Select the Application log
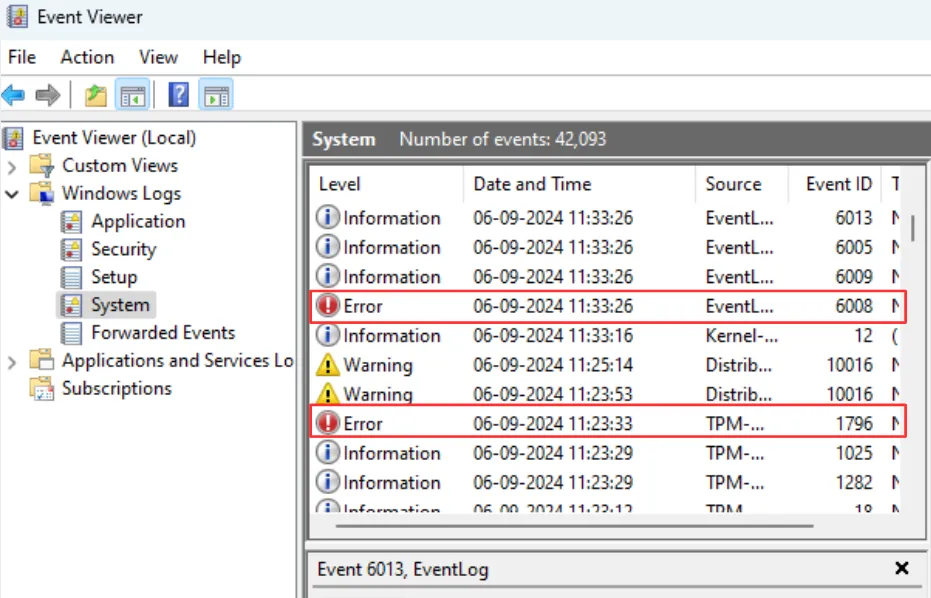The width and height of the screenshot is (931, 598). point(138,222)
